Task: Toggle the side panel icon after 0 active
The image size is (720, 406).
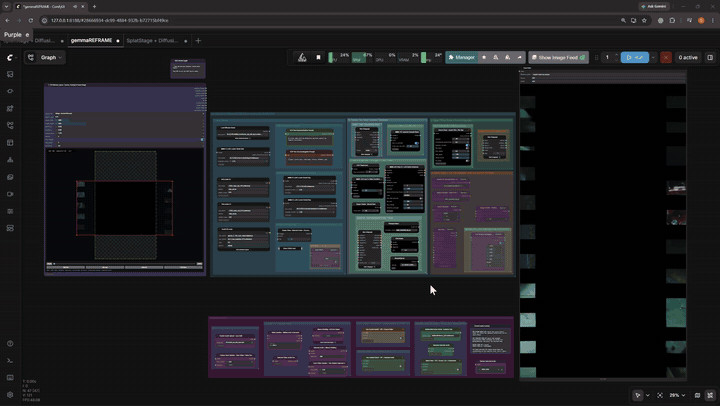Action: [x=710, y=57]
